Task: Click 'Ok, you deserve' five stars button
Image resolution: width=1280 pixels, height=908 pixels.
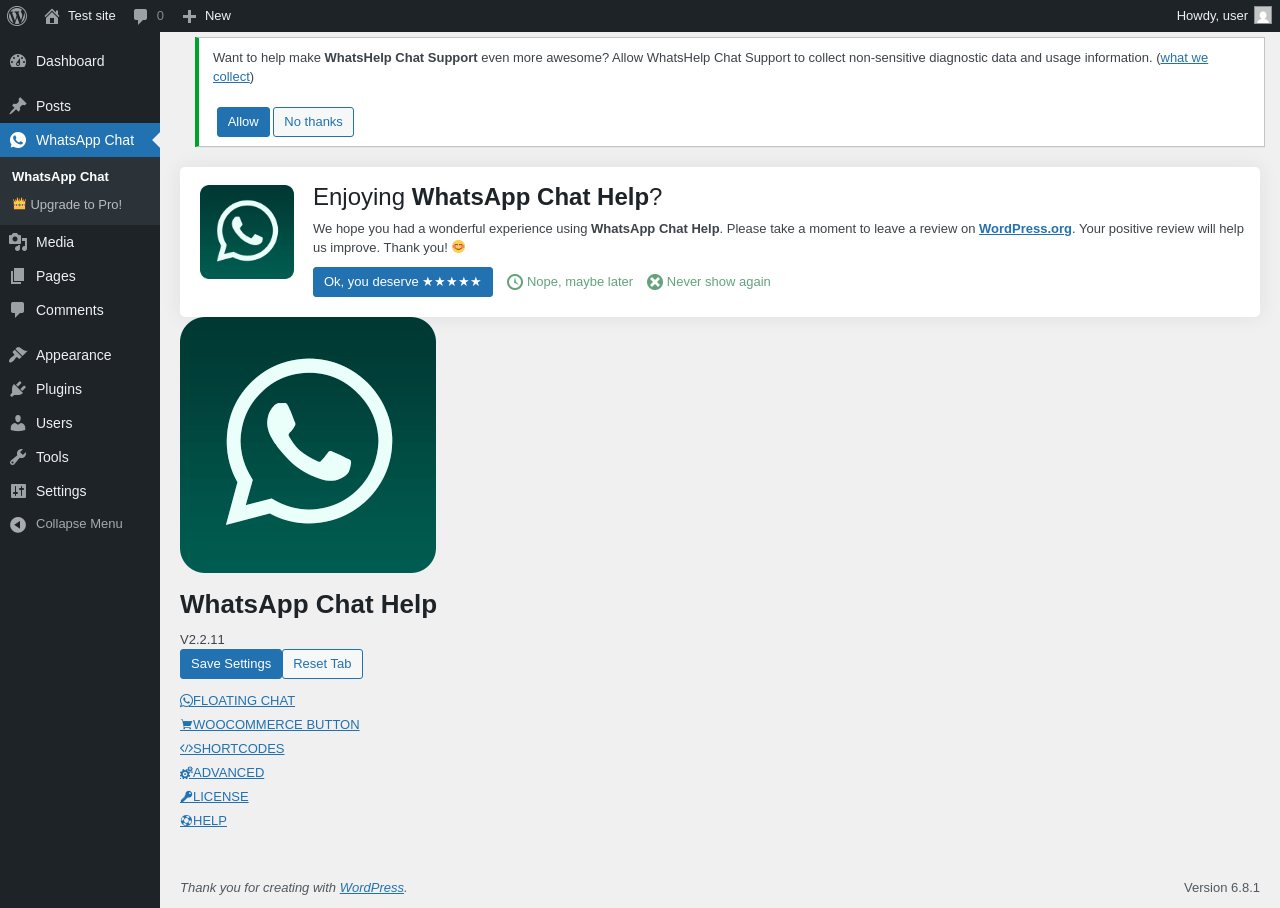Action: (x=403, y=282)
